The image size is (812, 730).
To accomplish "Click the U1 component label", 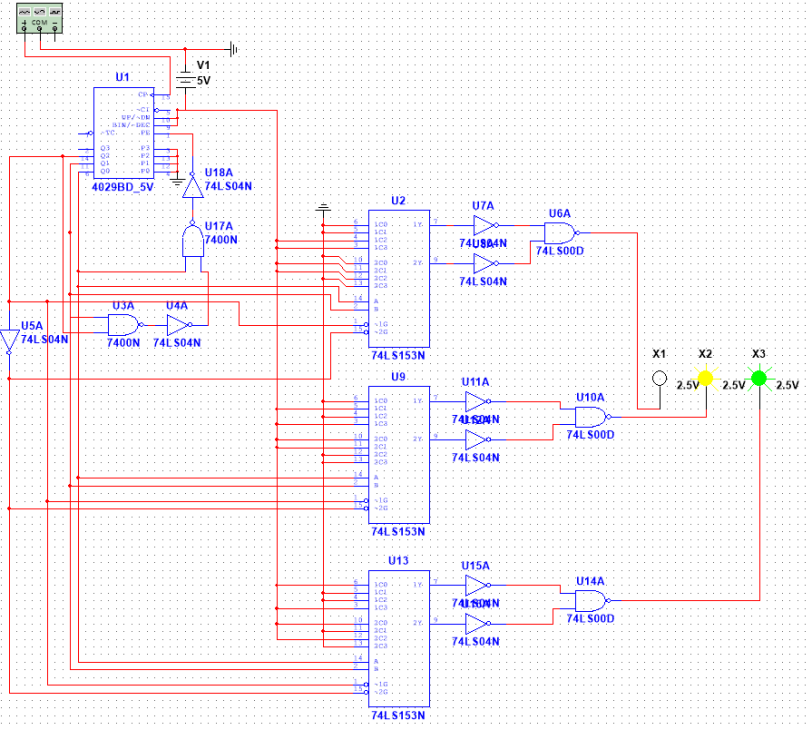I will click(x=122, y=77).
